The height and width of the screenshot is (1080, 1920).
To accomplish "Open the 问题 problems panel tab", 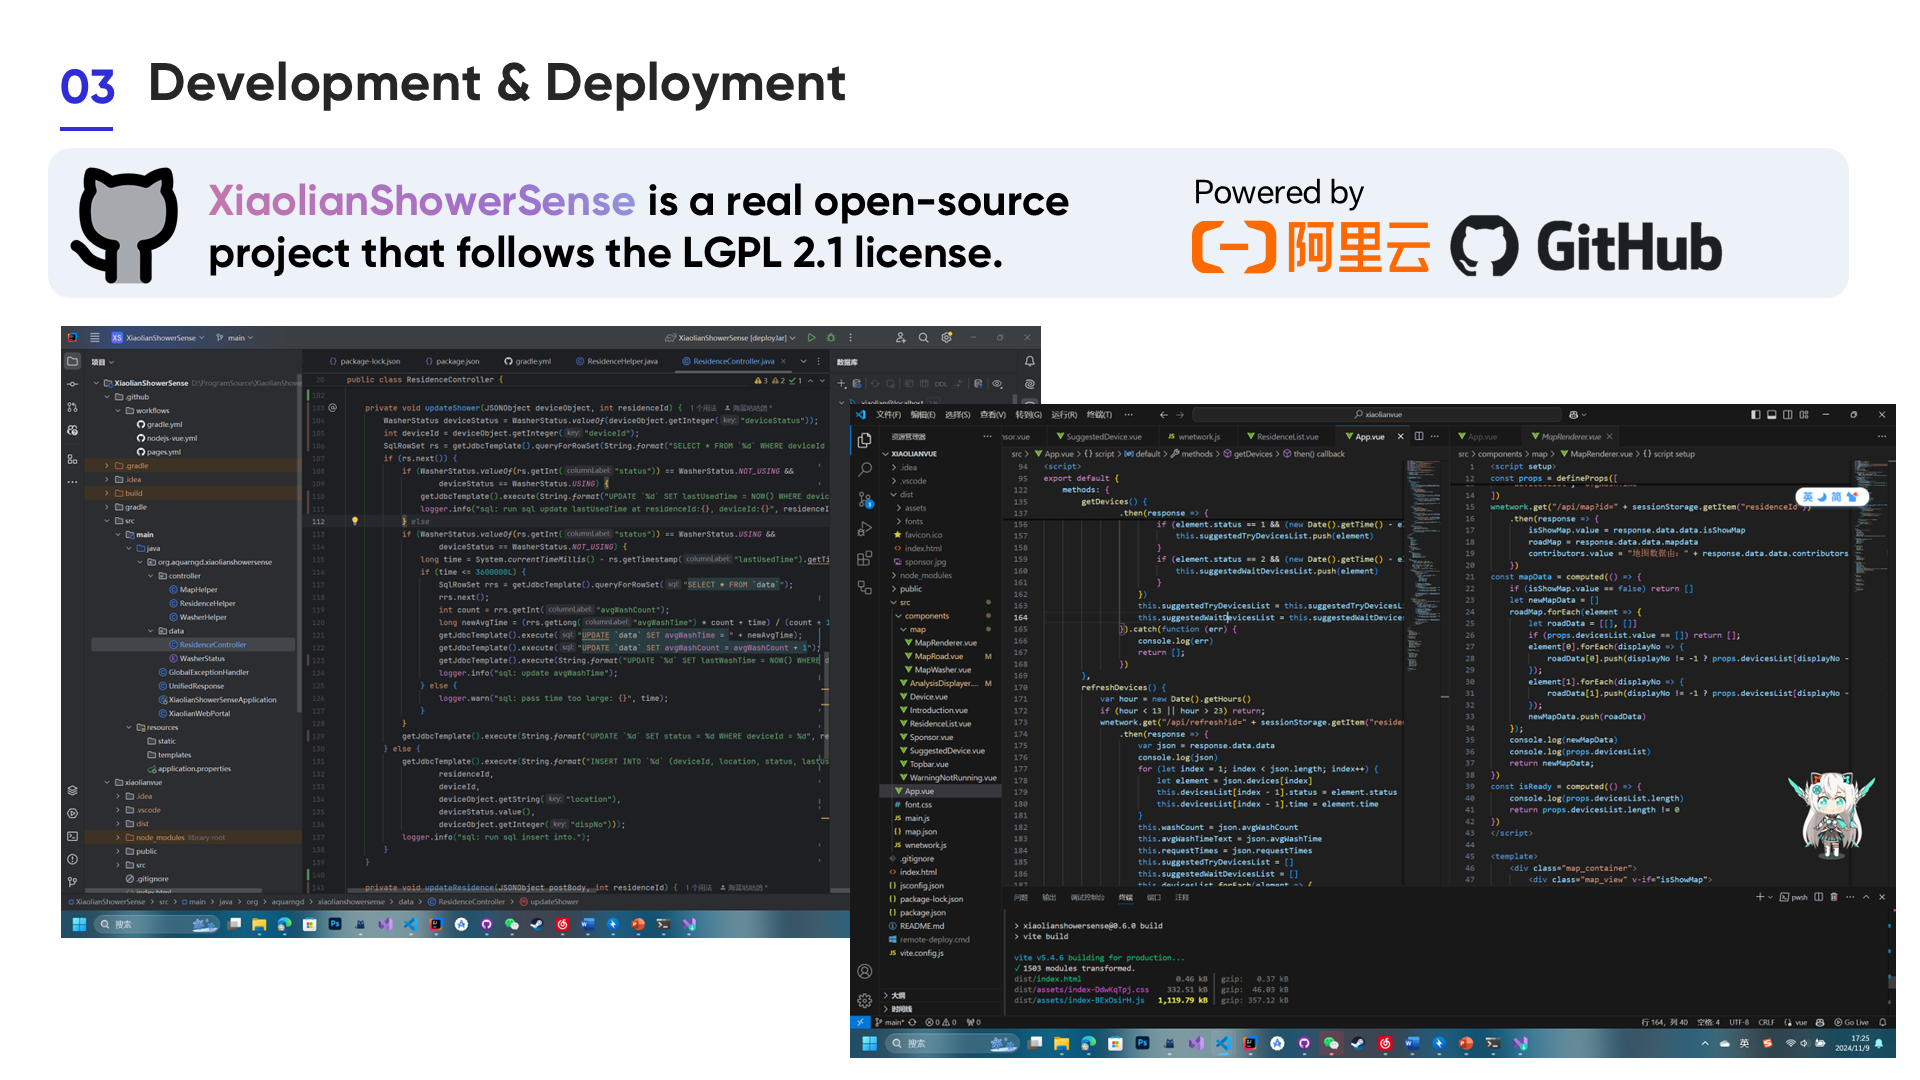I will (1021, 897).
